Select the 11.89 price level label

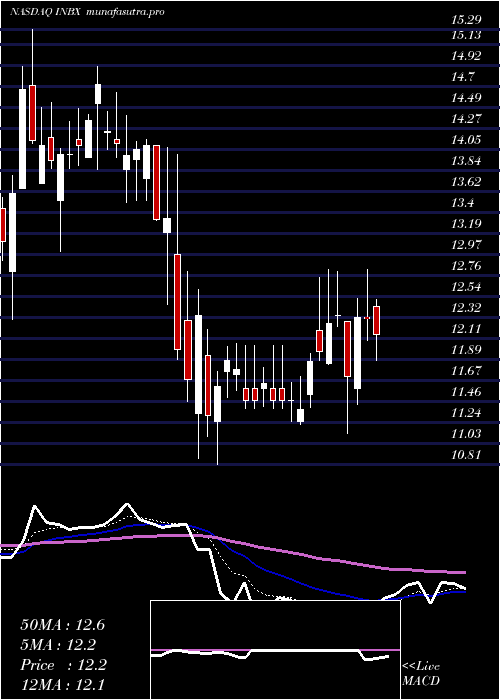coord(466,350)
